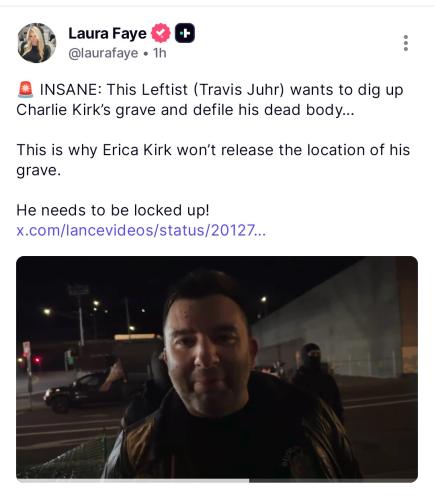Click the black plus subscriber badge
Viewport: 434px width, 500px height.
click(185, 33)
